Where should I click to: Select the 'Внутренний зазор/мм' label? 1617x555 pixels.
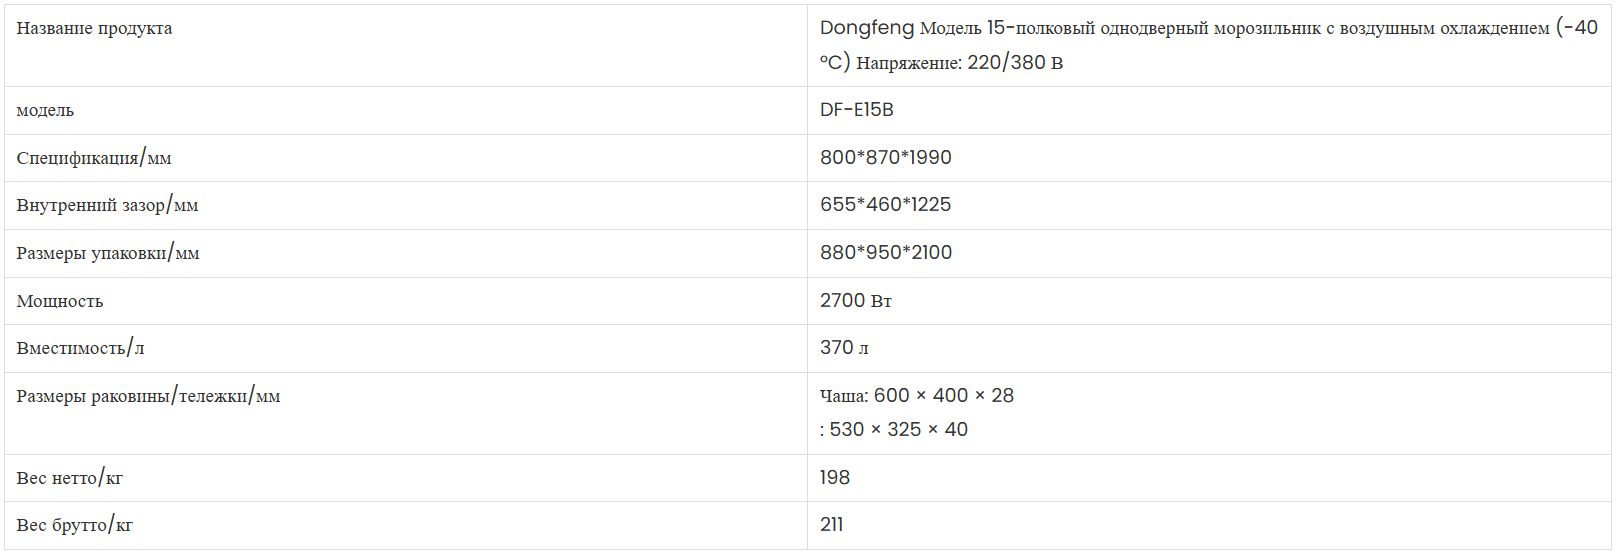[x=107, y=205]
